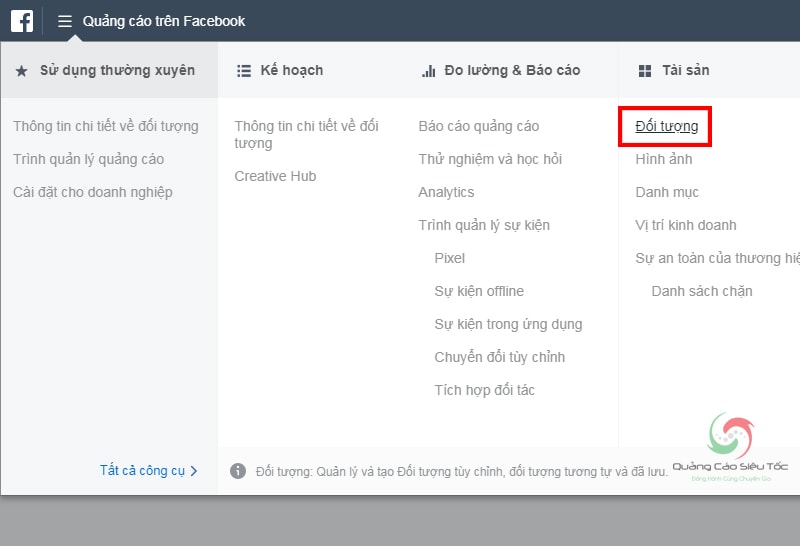The image size is (800, 546).
Task: Open Danh mục under Tài sản
Action: (x=667, y=192)
